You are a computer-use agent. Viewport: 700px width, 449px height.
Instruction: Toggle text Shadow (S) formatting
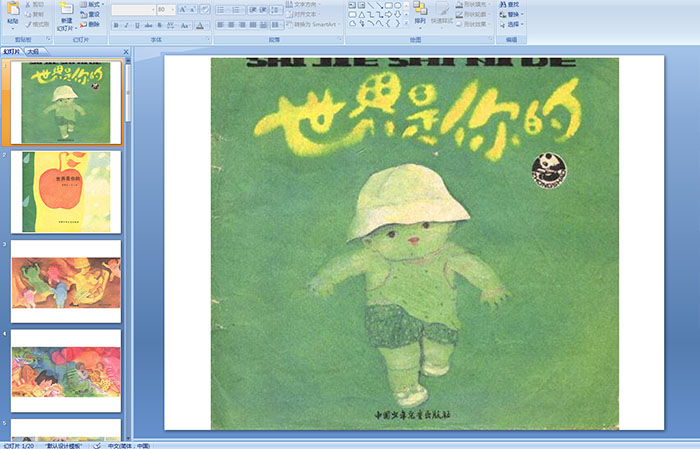pyautogui.click(x=159, y=25)
